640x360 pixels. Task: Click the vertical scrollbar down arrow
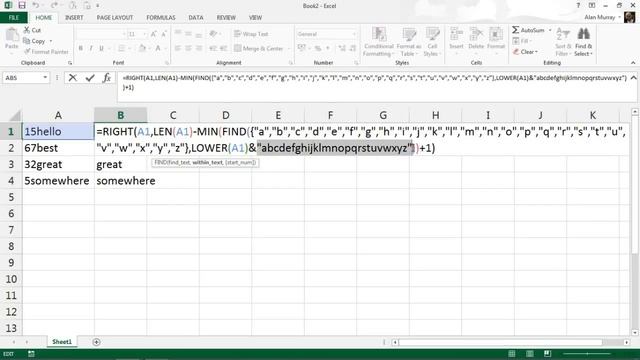(x=635, y=333)
